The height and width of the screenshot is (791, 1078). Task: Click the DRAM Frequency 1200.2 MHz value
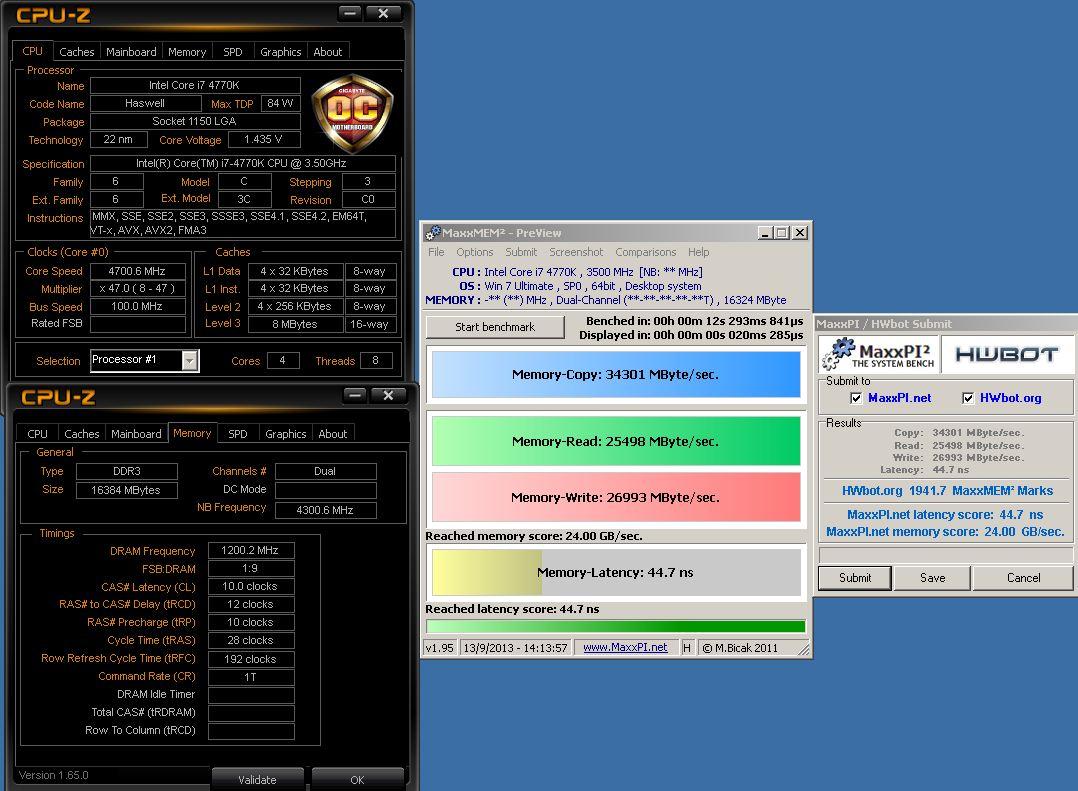click(x=250, y=550)
